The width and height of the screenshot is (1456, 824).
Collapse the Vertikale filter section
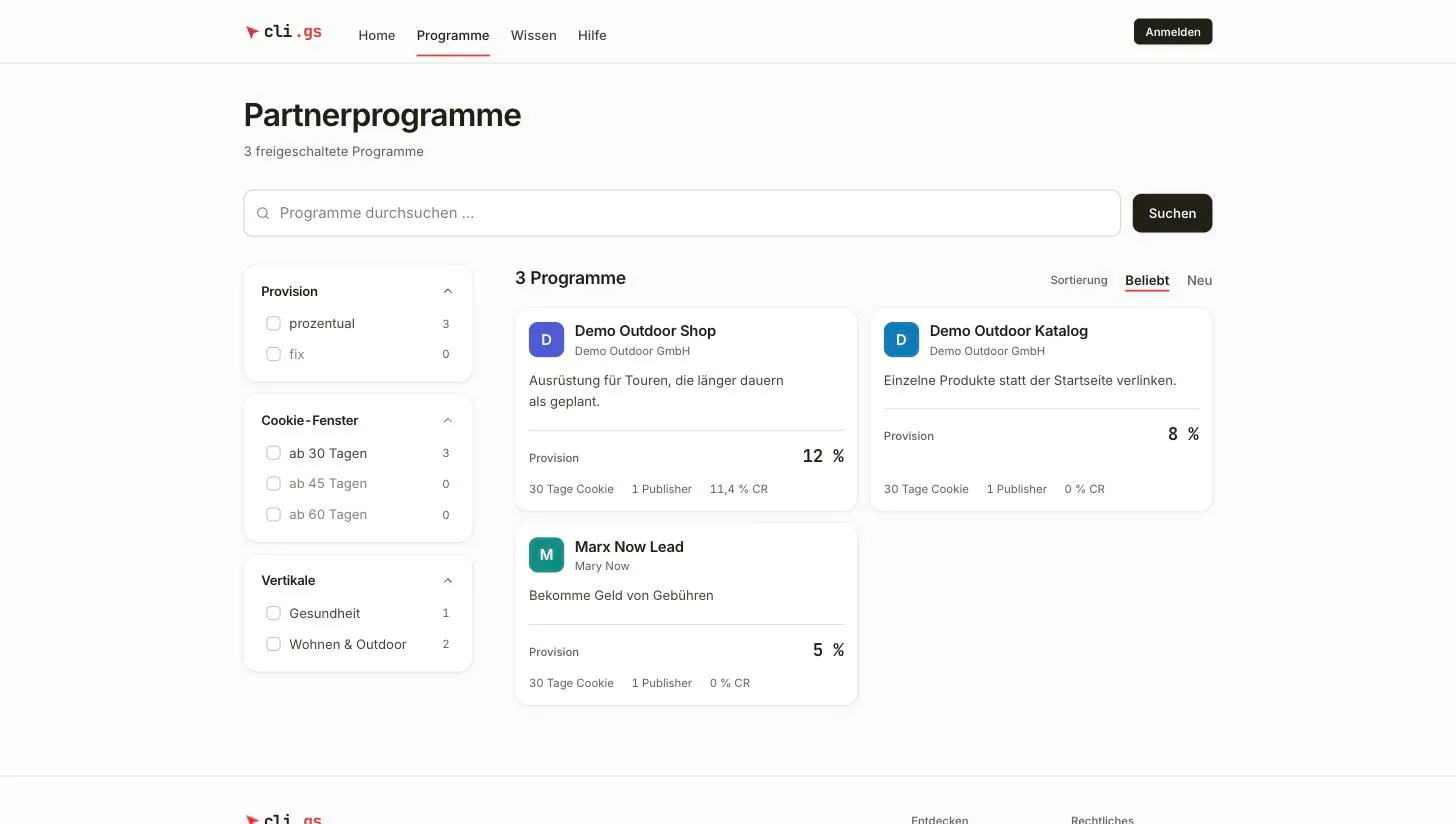447,580
